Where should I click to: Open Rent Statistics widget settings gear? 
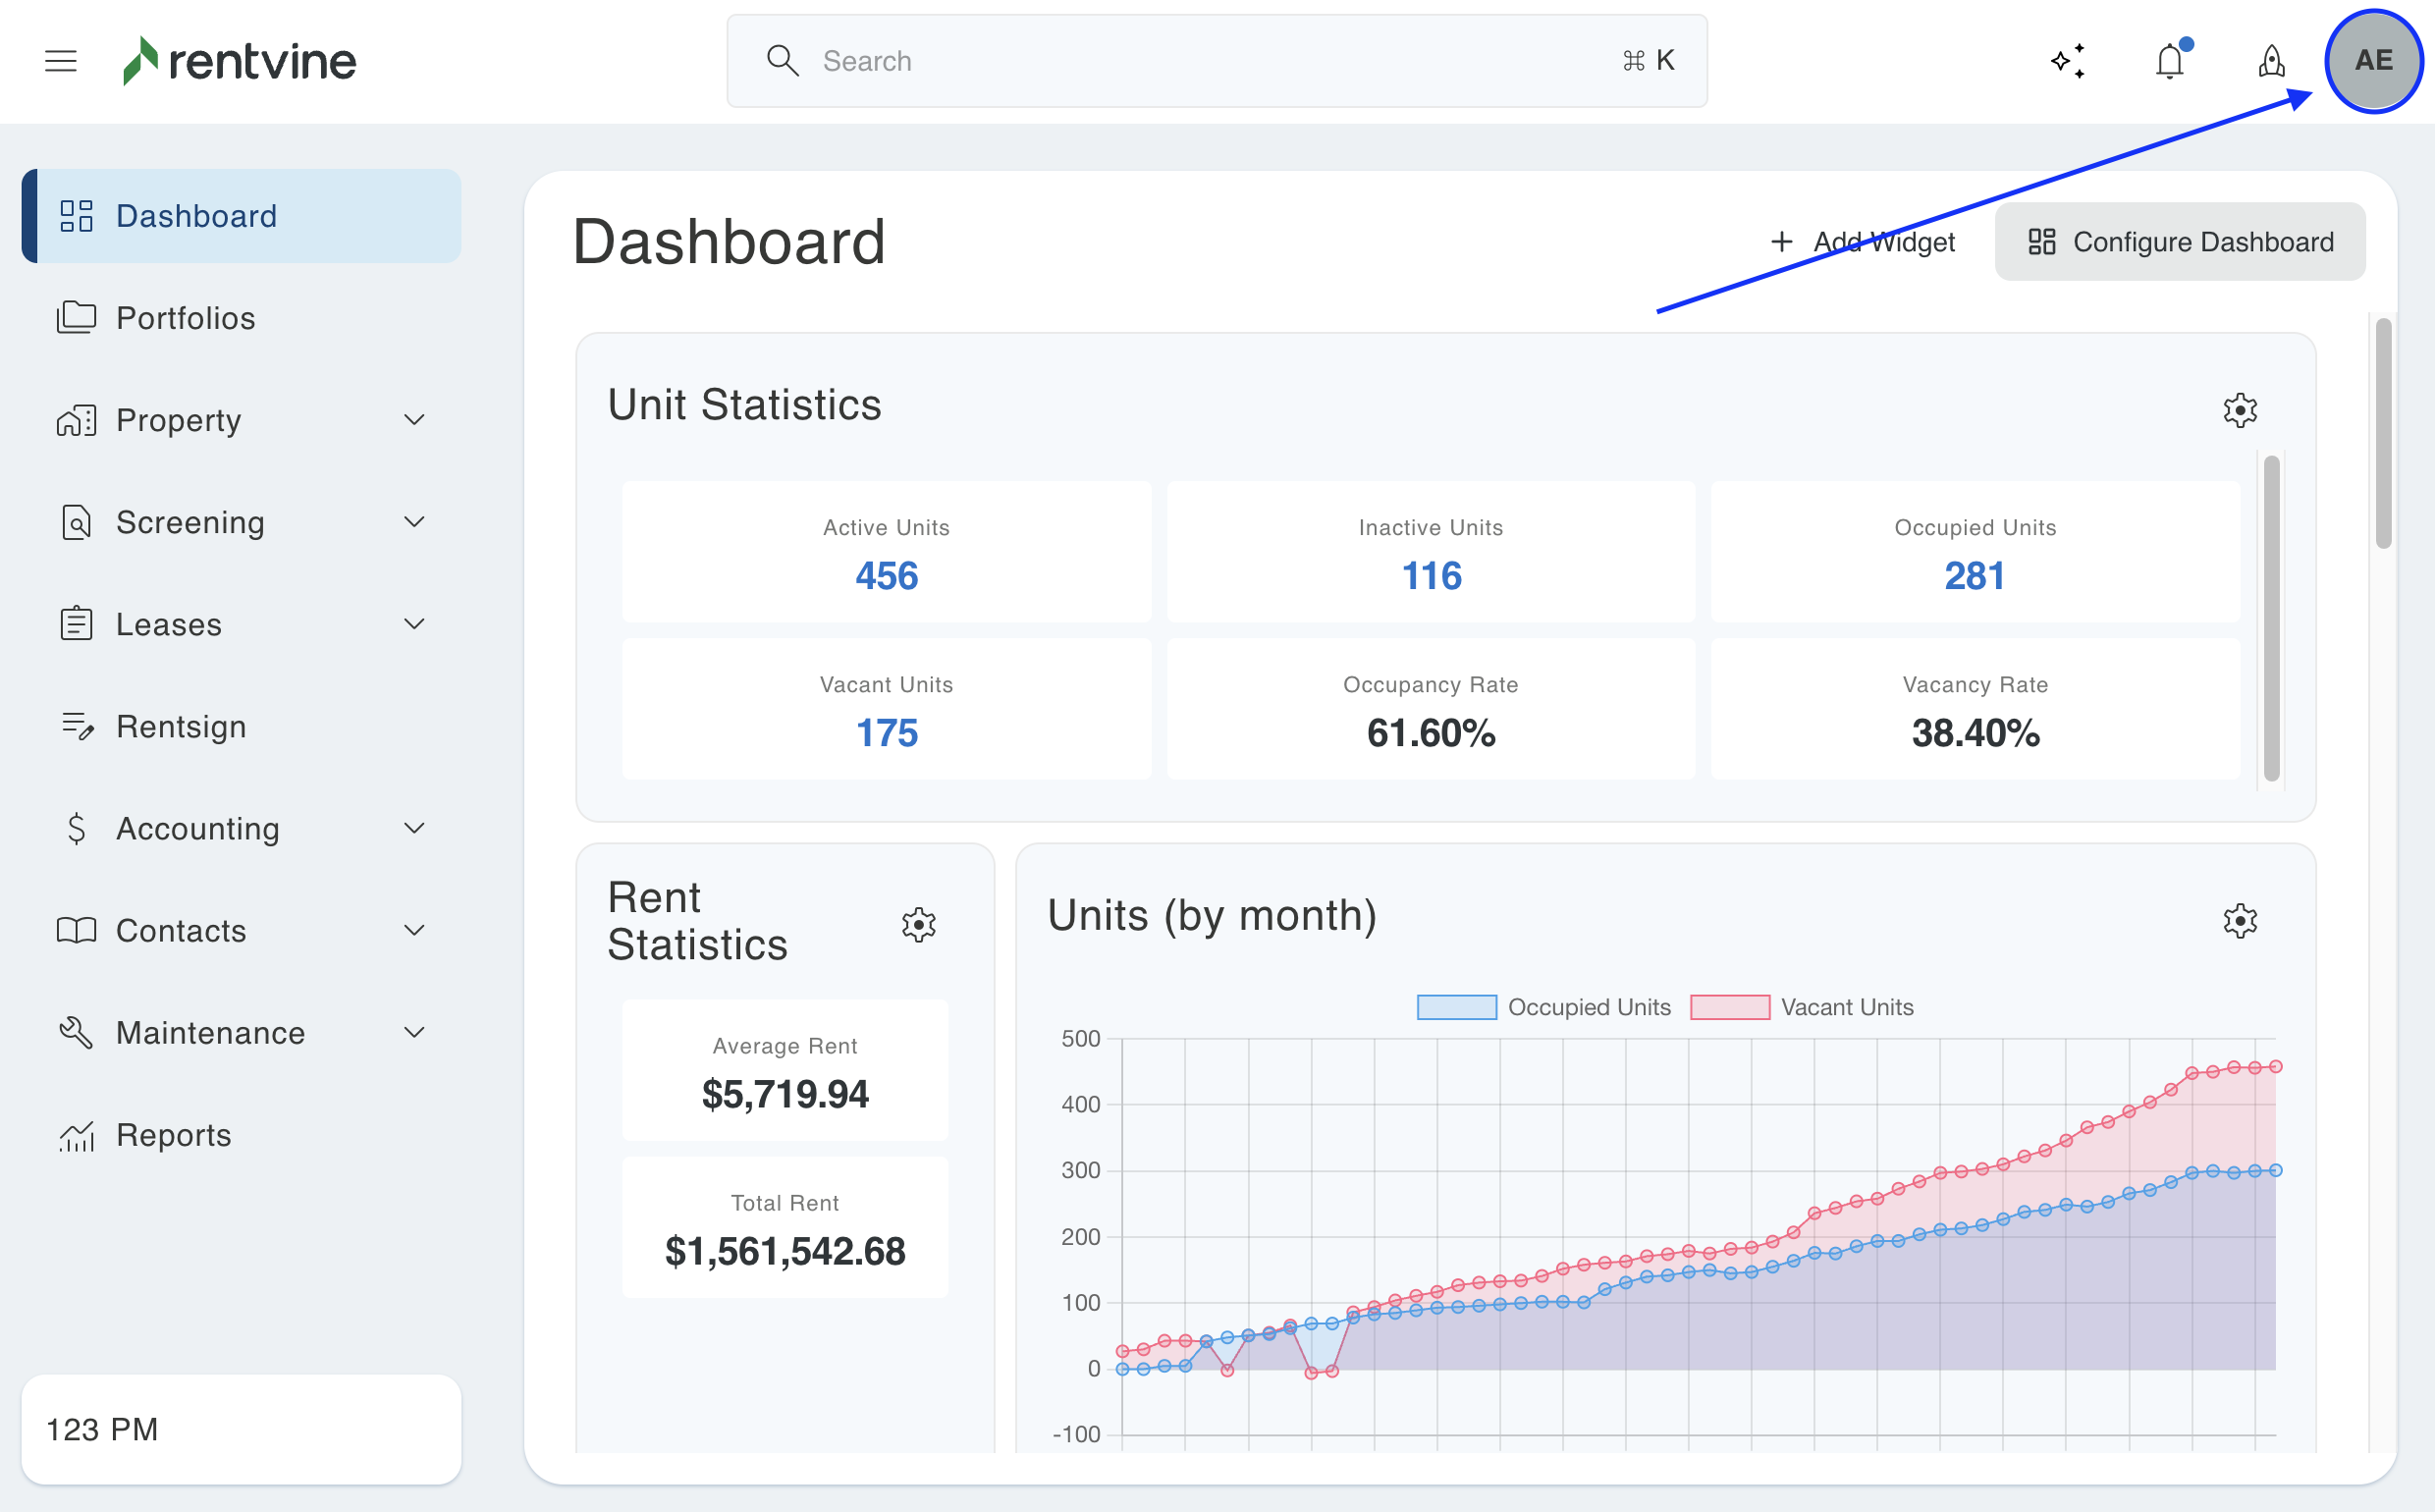(x=918, y=924)
